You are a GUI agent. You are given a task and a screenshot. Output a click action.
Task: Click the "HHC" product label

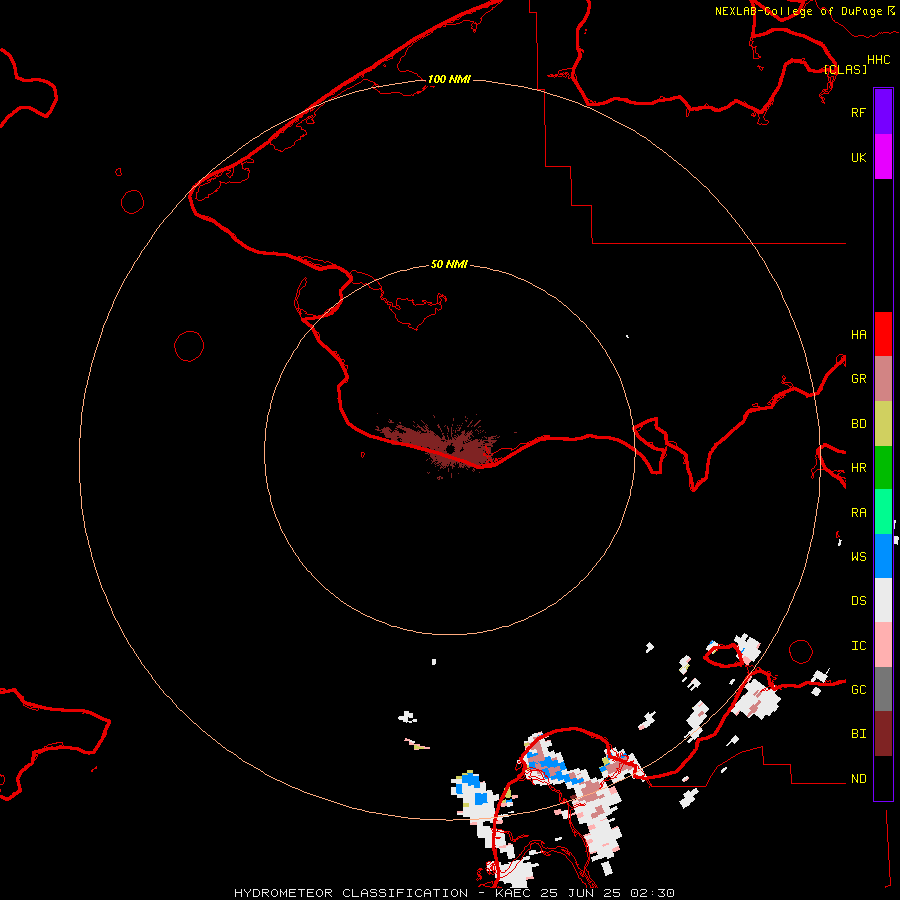pos(879,60)
